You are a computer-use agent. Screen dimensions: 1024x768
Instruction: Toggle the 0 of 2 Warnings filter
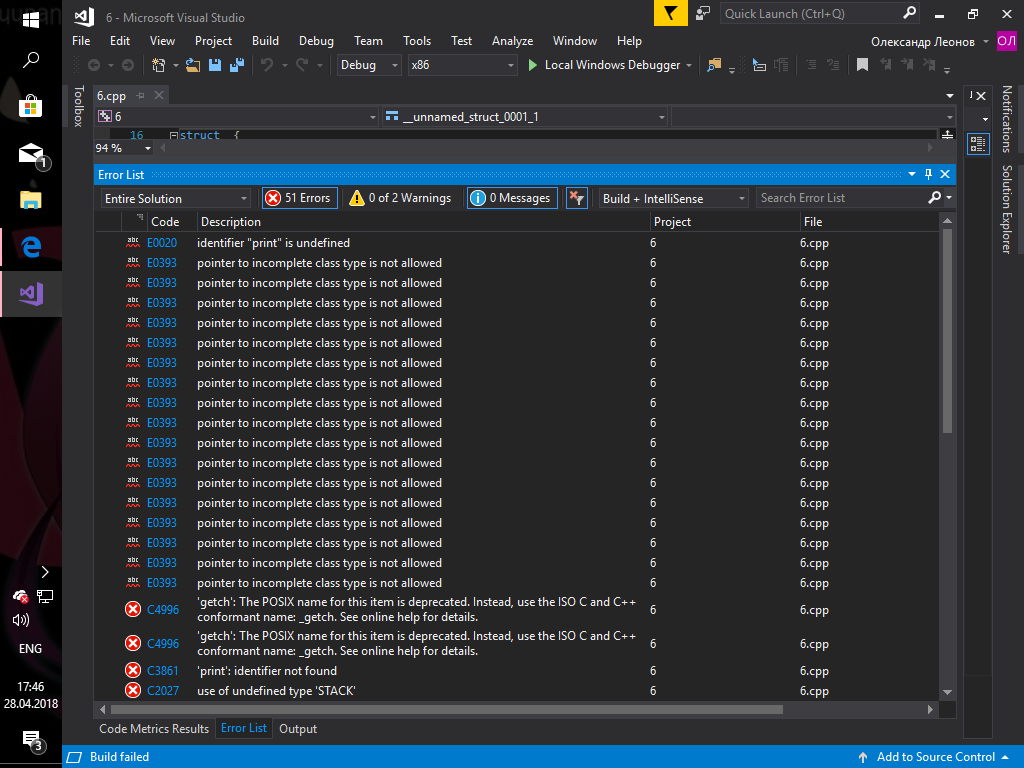400,198
